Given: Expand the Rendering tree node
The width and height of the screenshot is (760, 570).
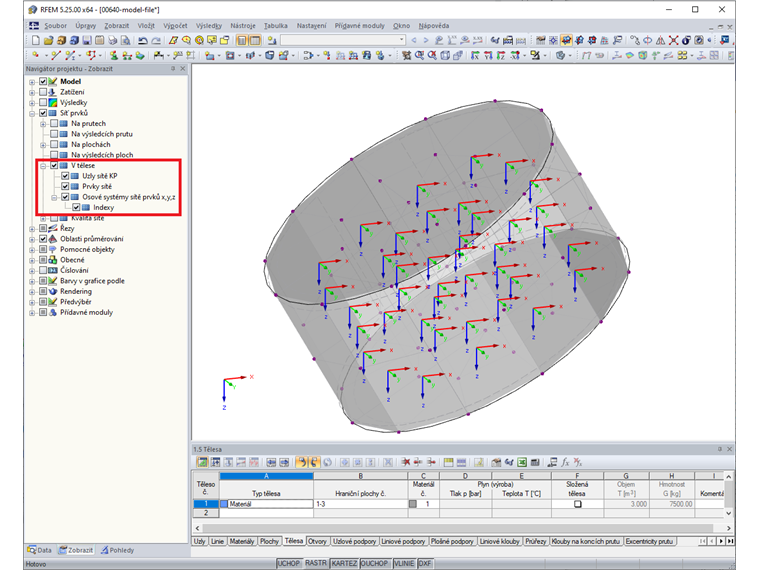Looking at the screenshot, I should pos(32,291).
